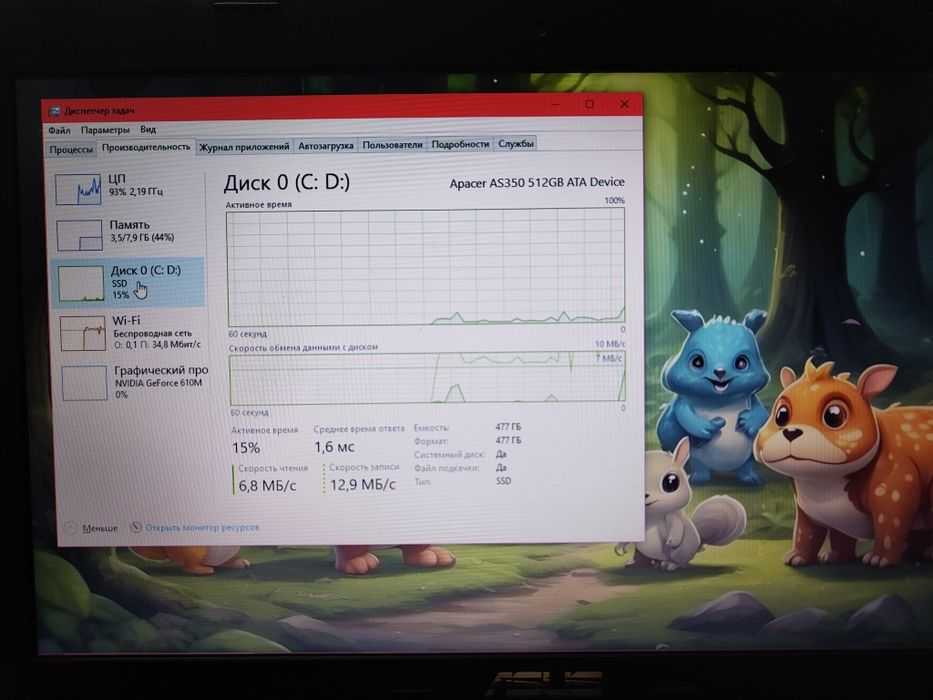Select the ЦП mini graph thumbnail

click(77, 189)
